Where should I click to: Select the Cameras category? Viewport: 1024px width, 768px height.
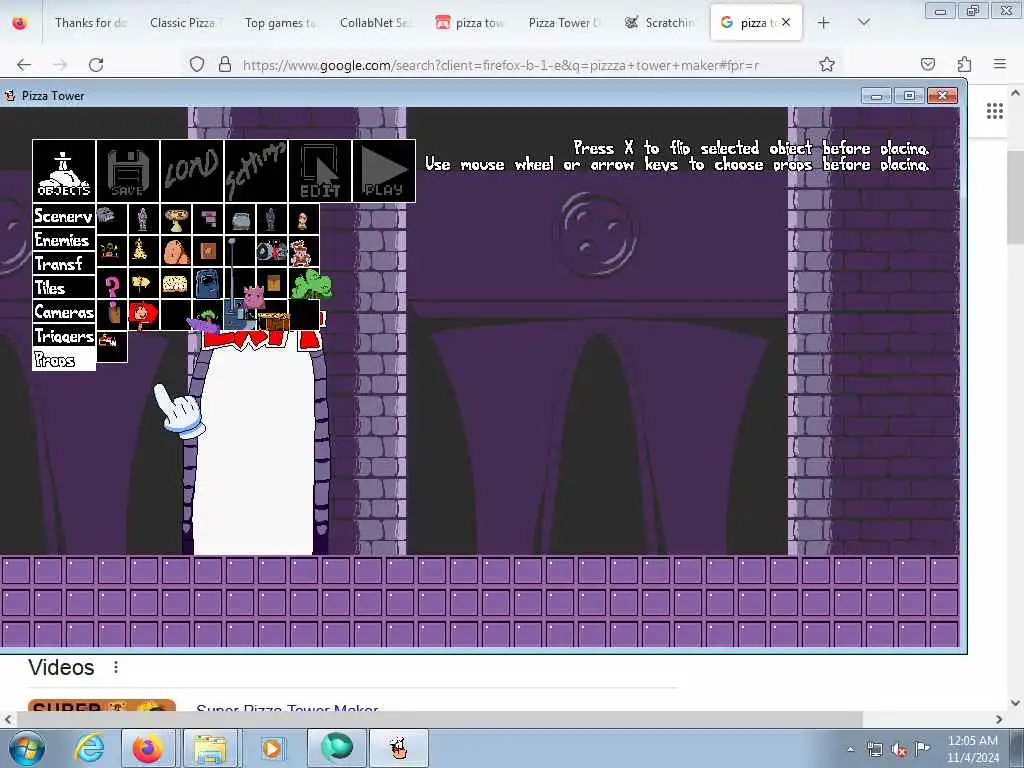[x=64, y=312]
